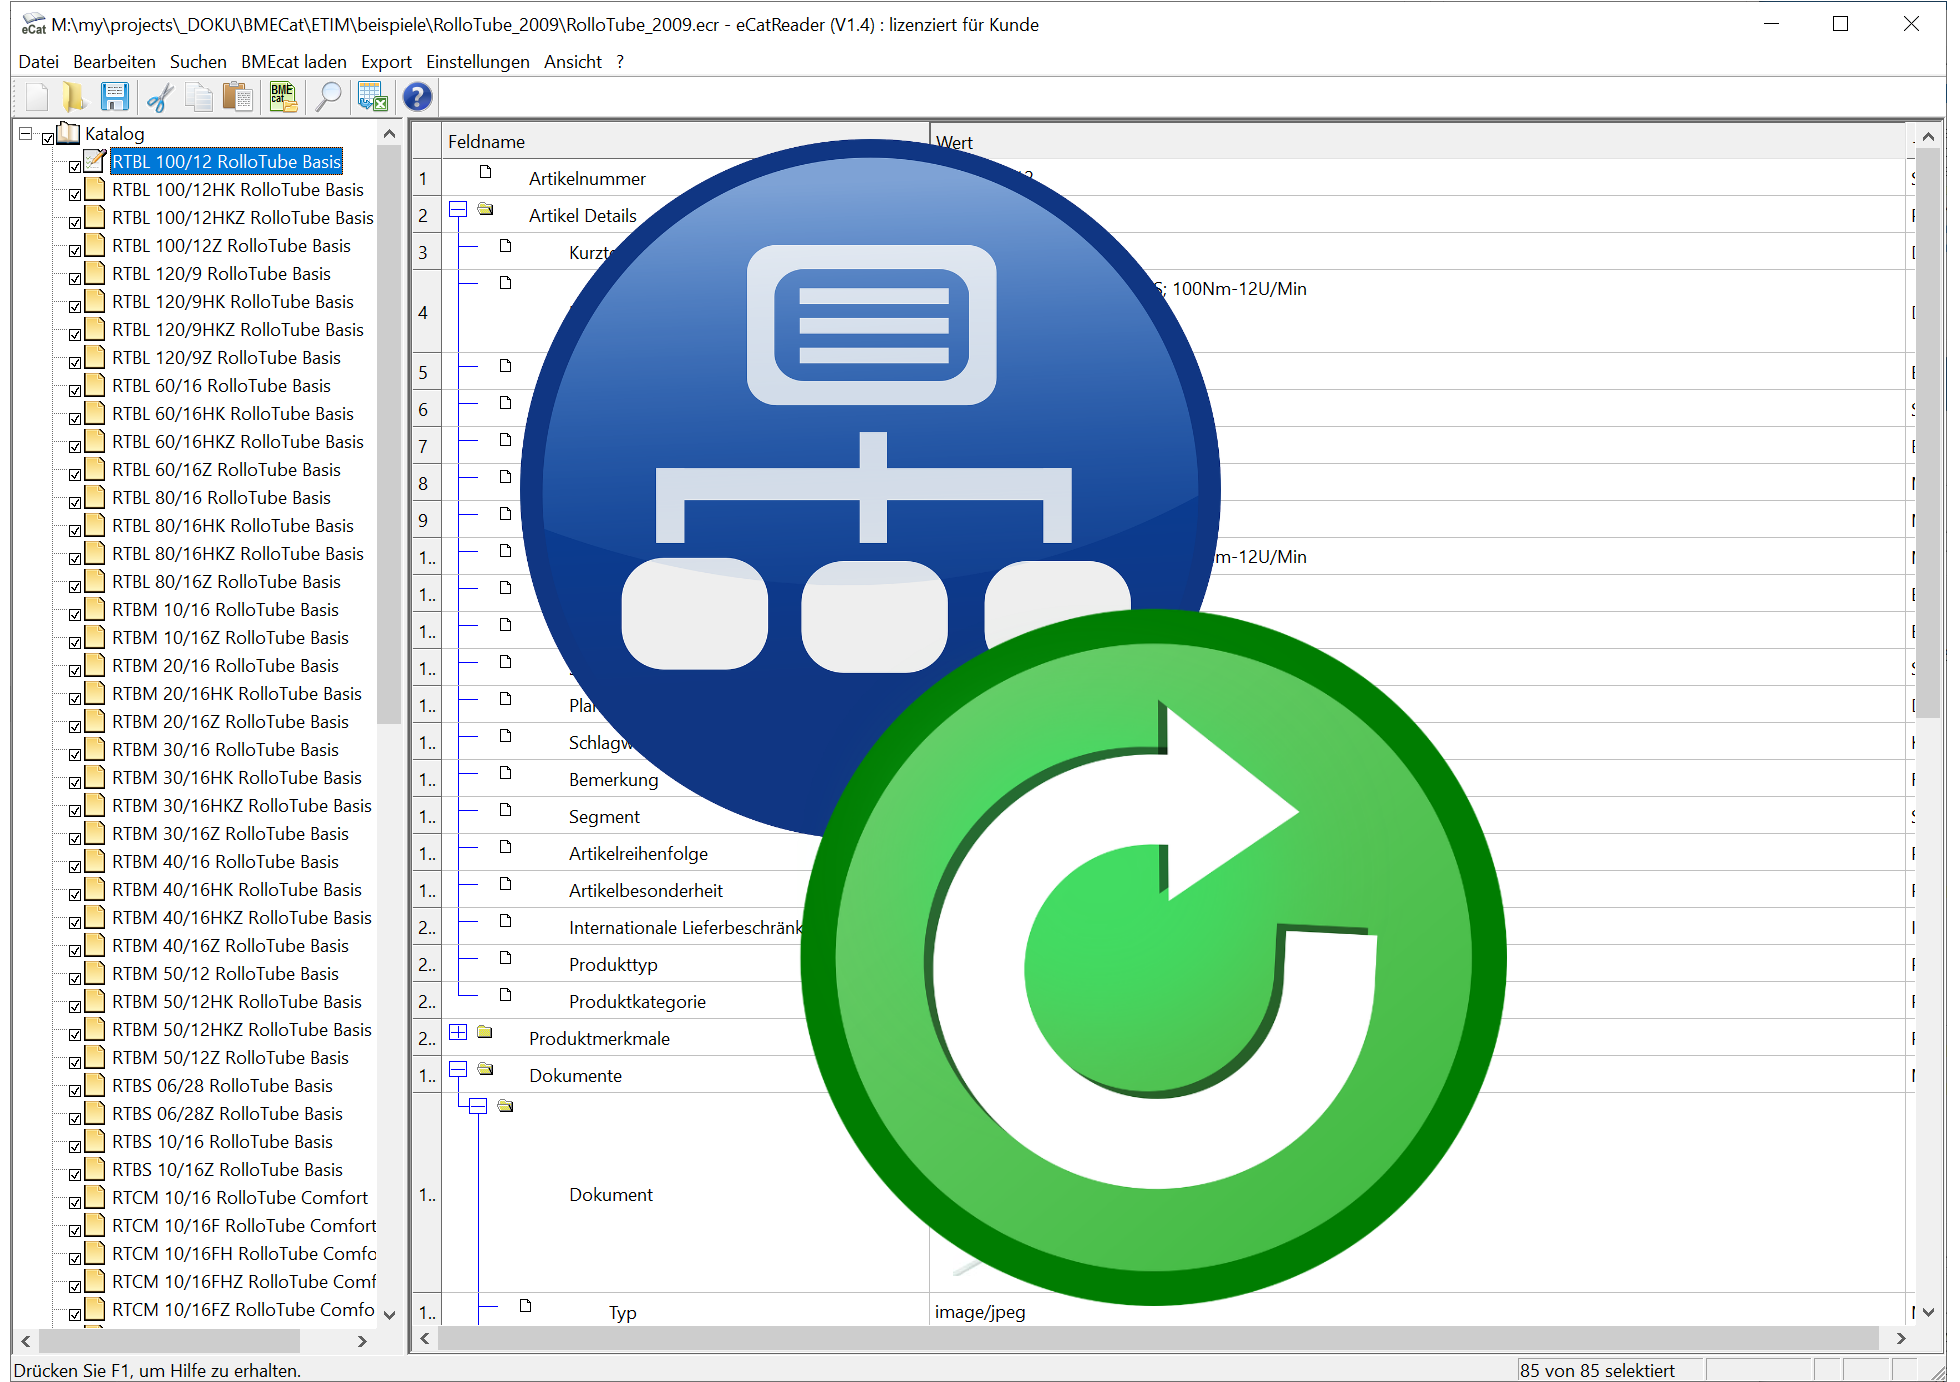Open help with the blue question mark icon
This screenshot has height=1382, width=1960.
417,97
